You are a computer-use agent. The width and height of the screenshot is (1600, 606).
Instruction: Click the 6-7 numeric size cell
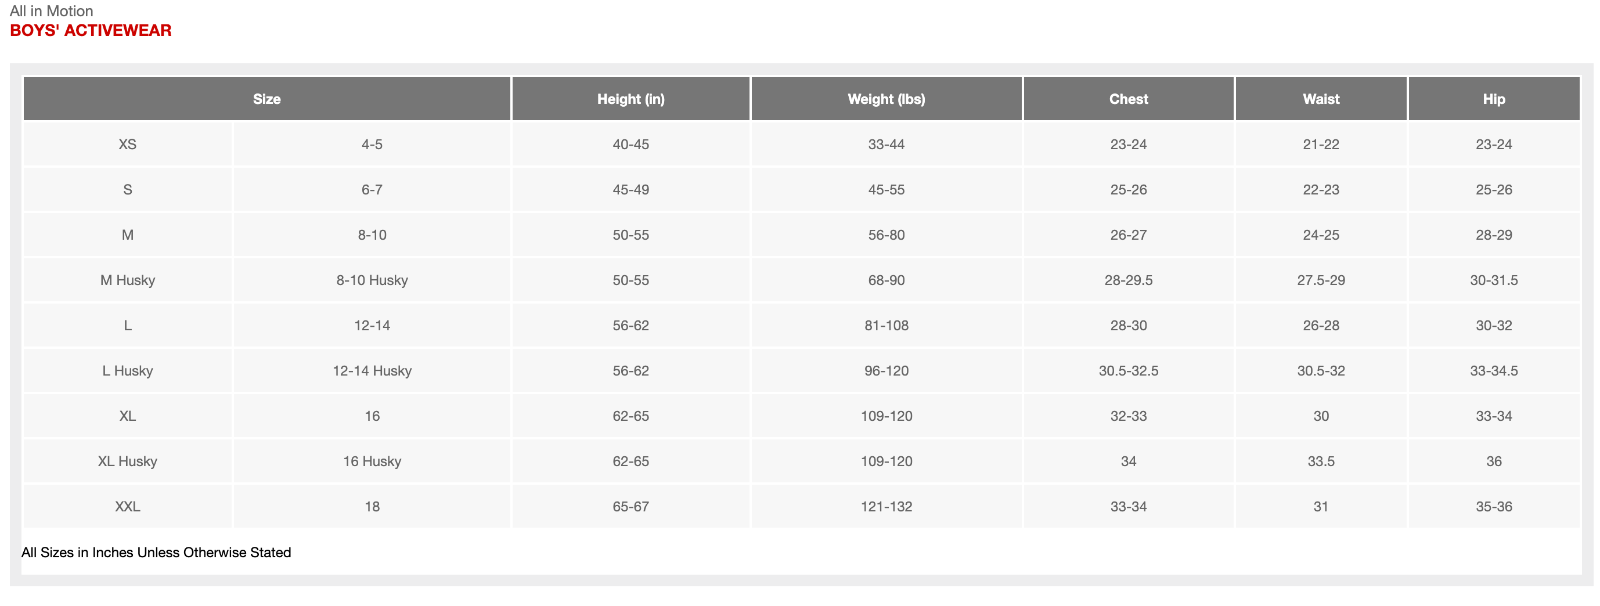click(372, 190)
